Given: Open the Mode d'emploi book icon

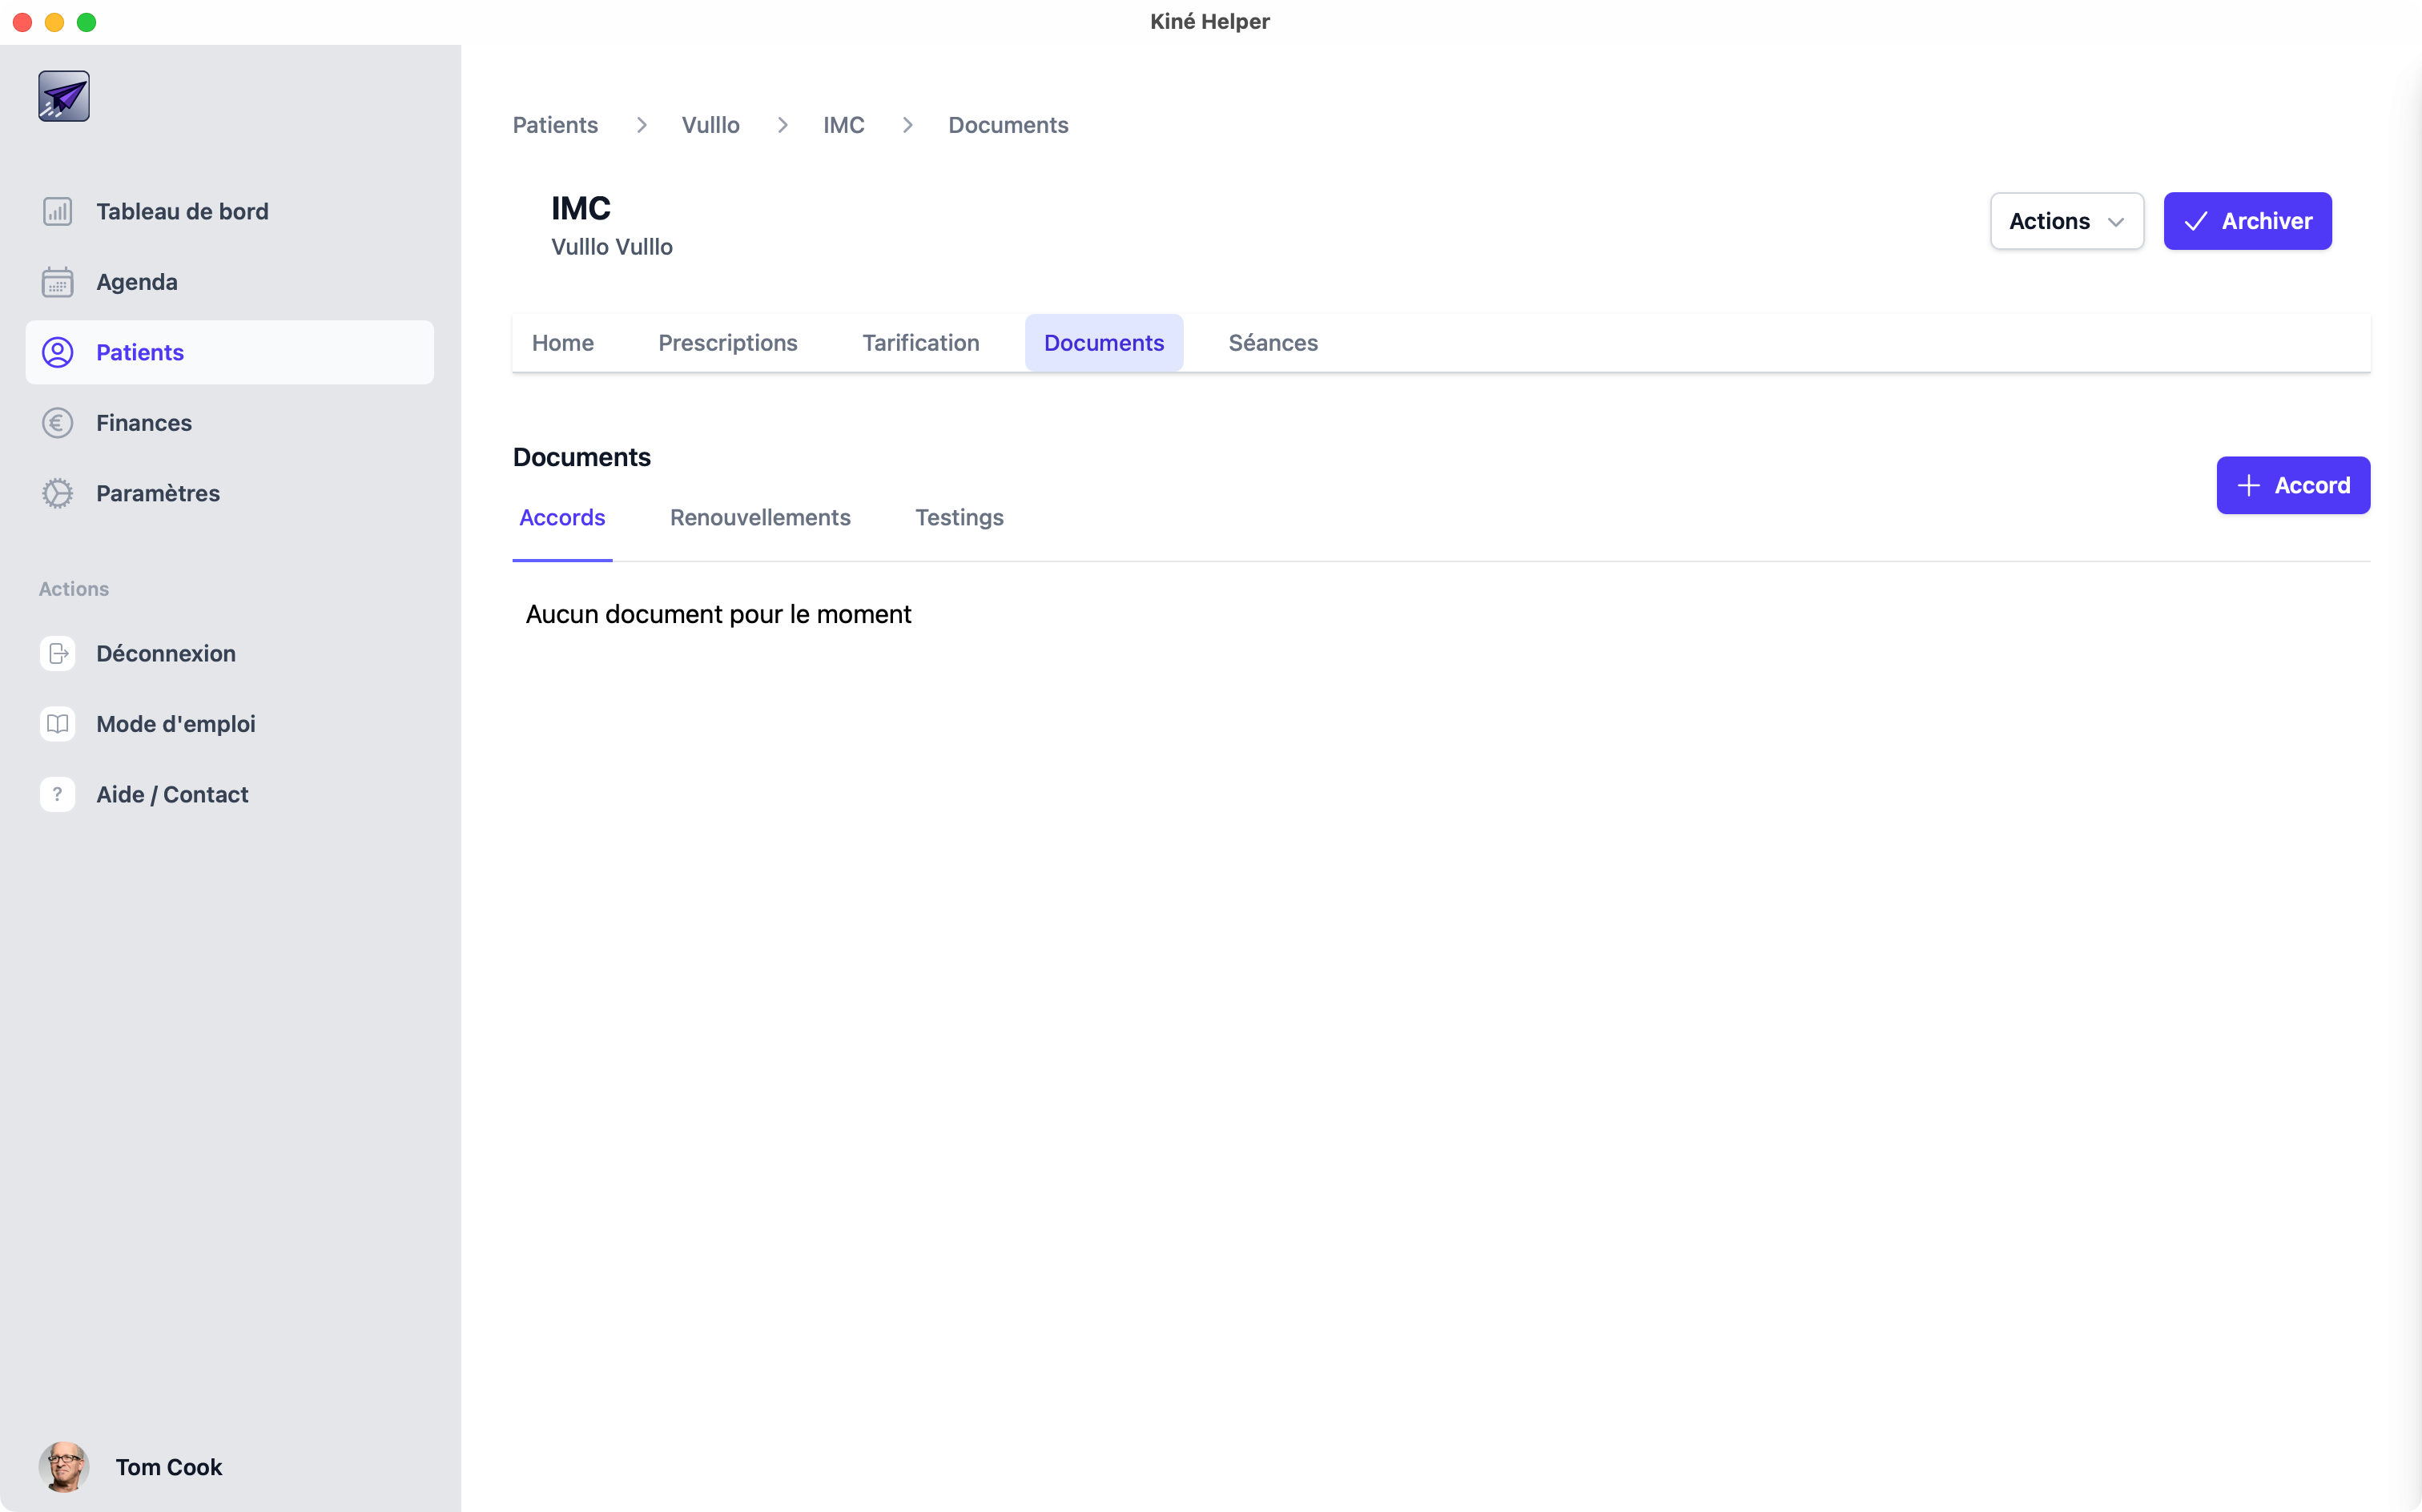Looking at the screenshot, I should (57, 724).
